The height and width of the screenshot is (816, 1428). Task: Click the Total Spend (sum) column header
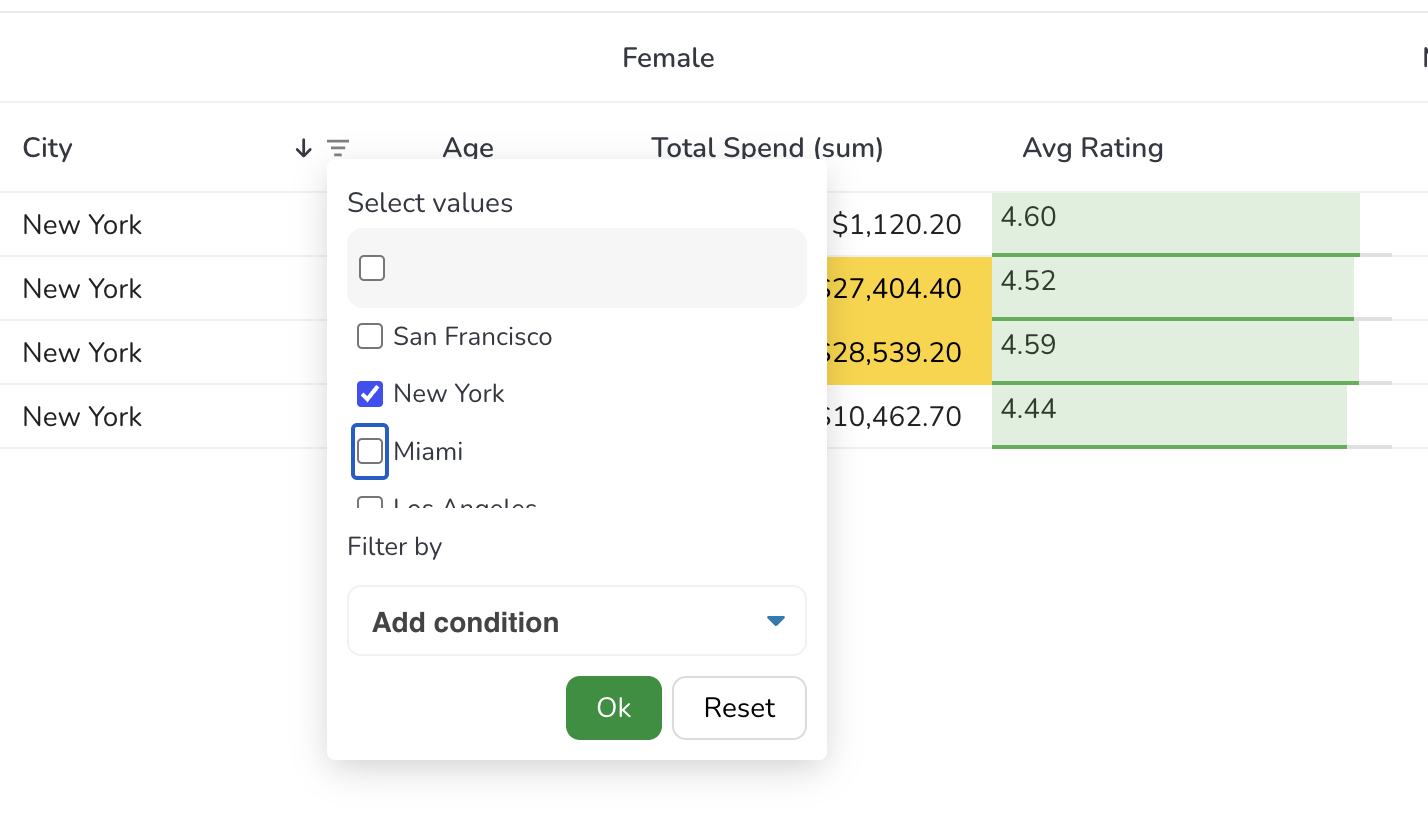[x=767, y=148]
